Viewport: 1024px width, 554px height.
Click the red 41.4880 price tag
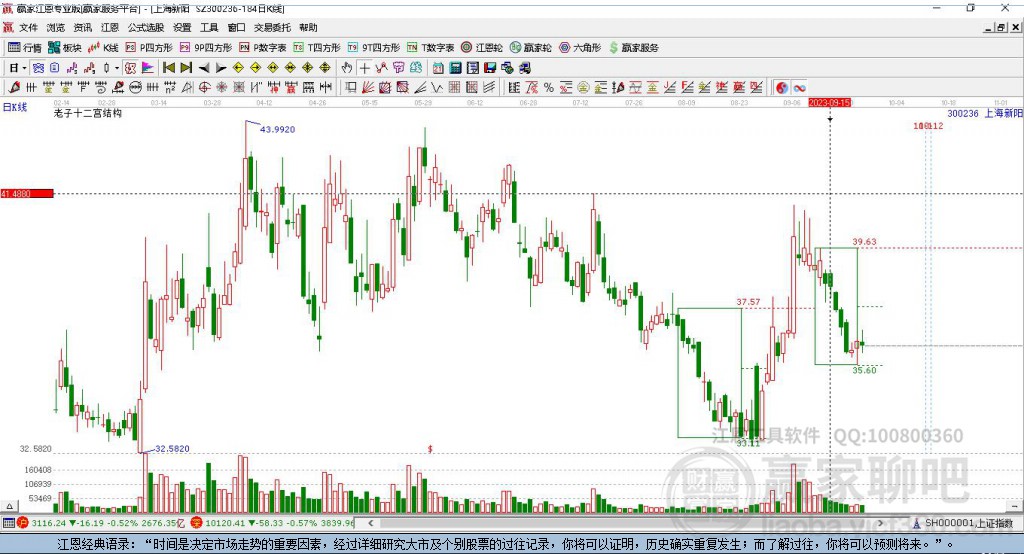(x=27, y=193)
